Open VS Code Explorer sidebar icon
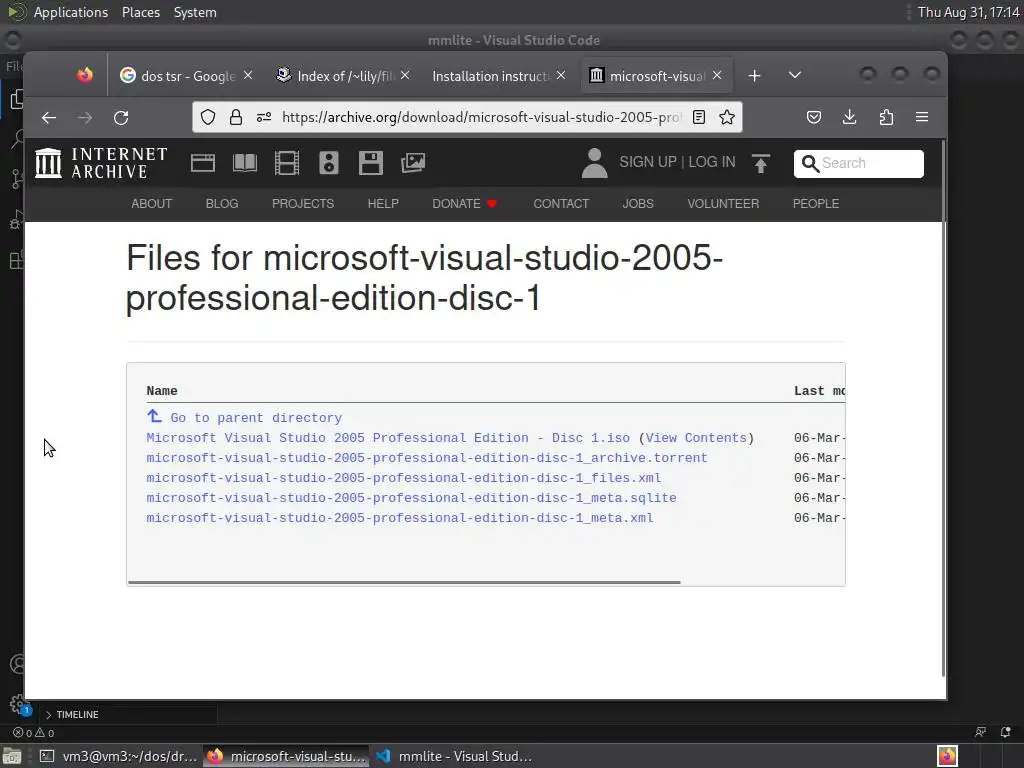 click(x=16, y=99)
